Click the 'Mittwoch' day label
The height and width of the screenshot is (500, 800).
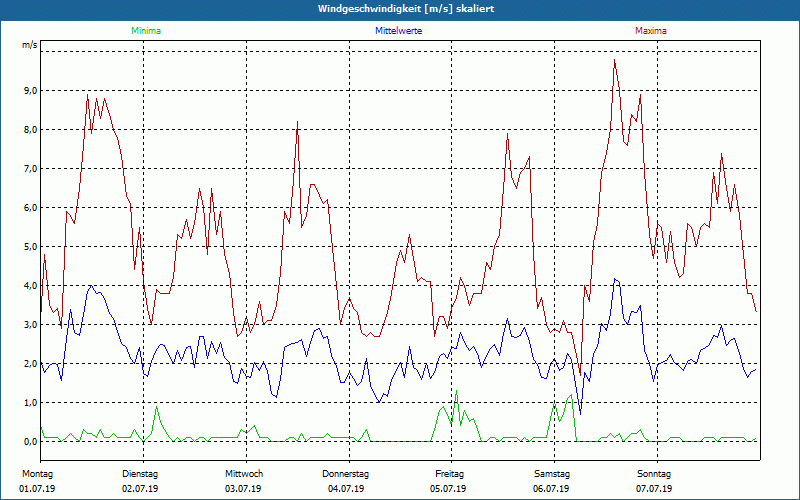pyautogui.click(x=244, y=474)
